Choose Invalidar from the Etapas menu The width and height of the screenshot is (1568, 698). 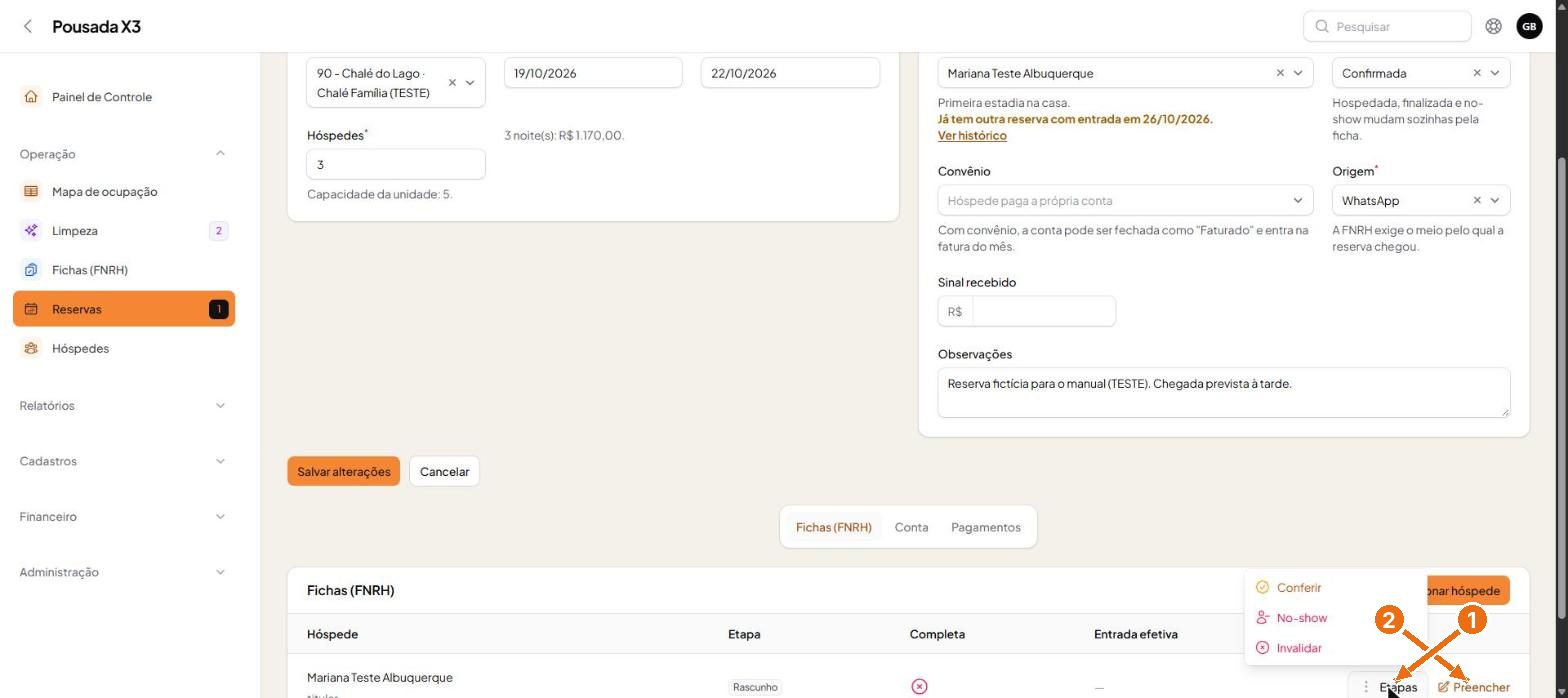(x=1335, y=648)
